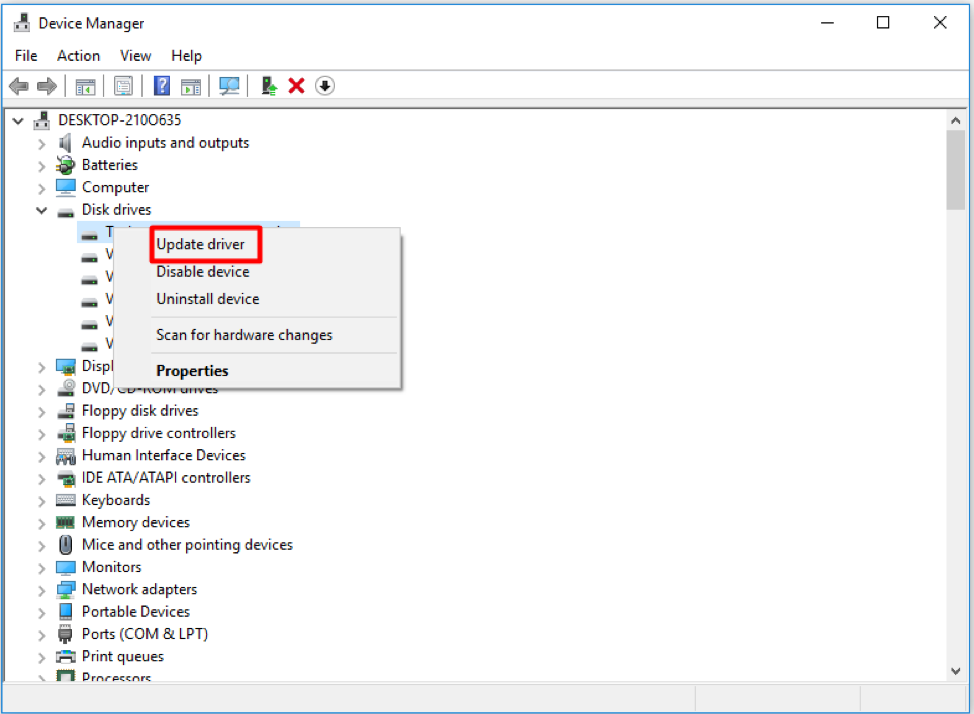
Task: Click the scrollbar up arrow
Action: pyautogui.click(x=955, y=121)
